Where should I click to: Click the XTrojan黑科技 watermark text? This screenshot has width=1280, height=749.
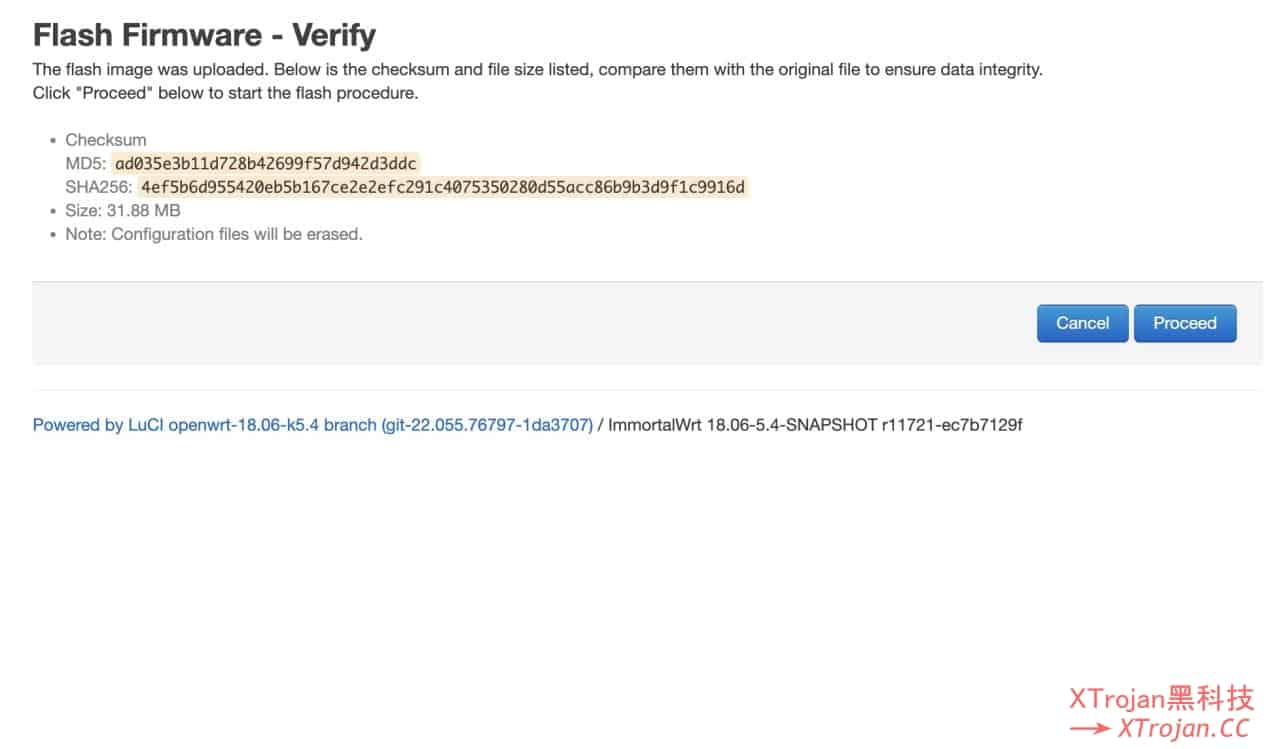pyautogui.click(x=1162, y=698)
